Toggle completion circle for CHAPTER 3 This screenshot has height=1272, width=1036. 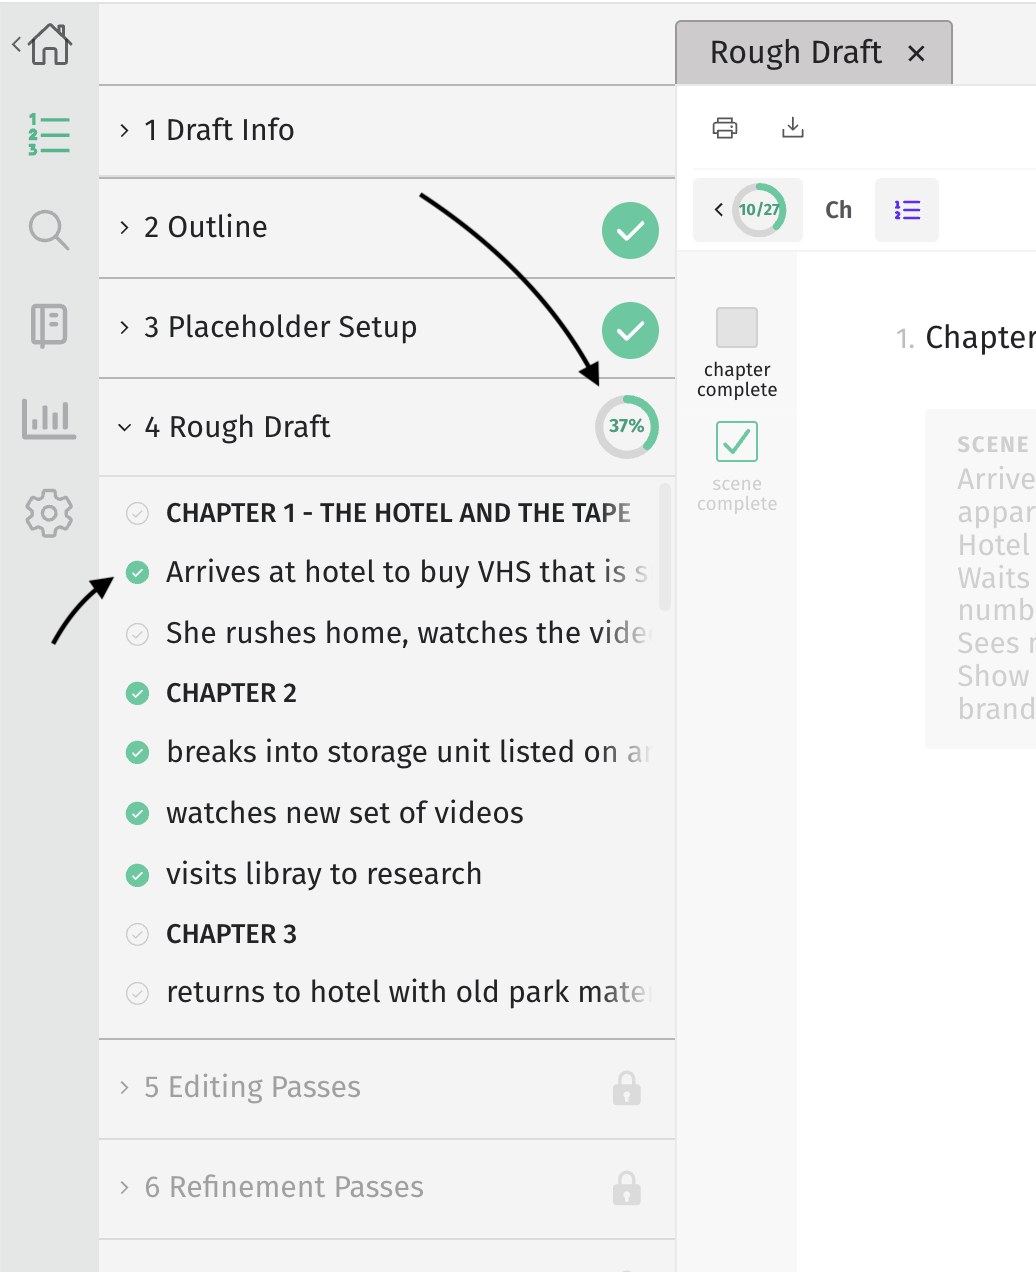(138, 934)
